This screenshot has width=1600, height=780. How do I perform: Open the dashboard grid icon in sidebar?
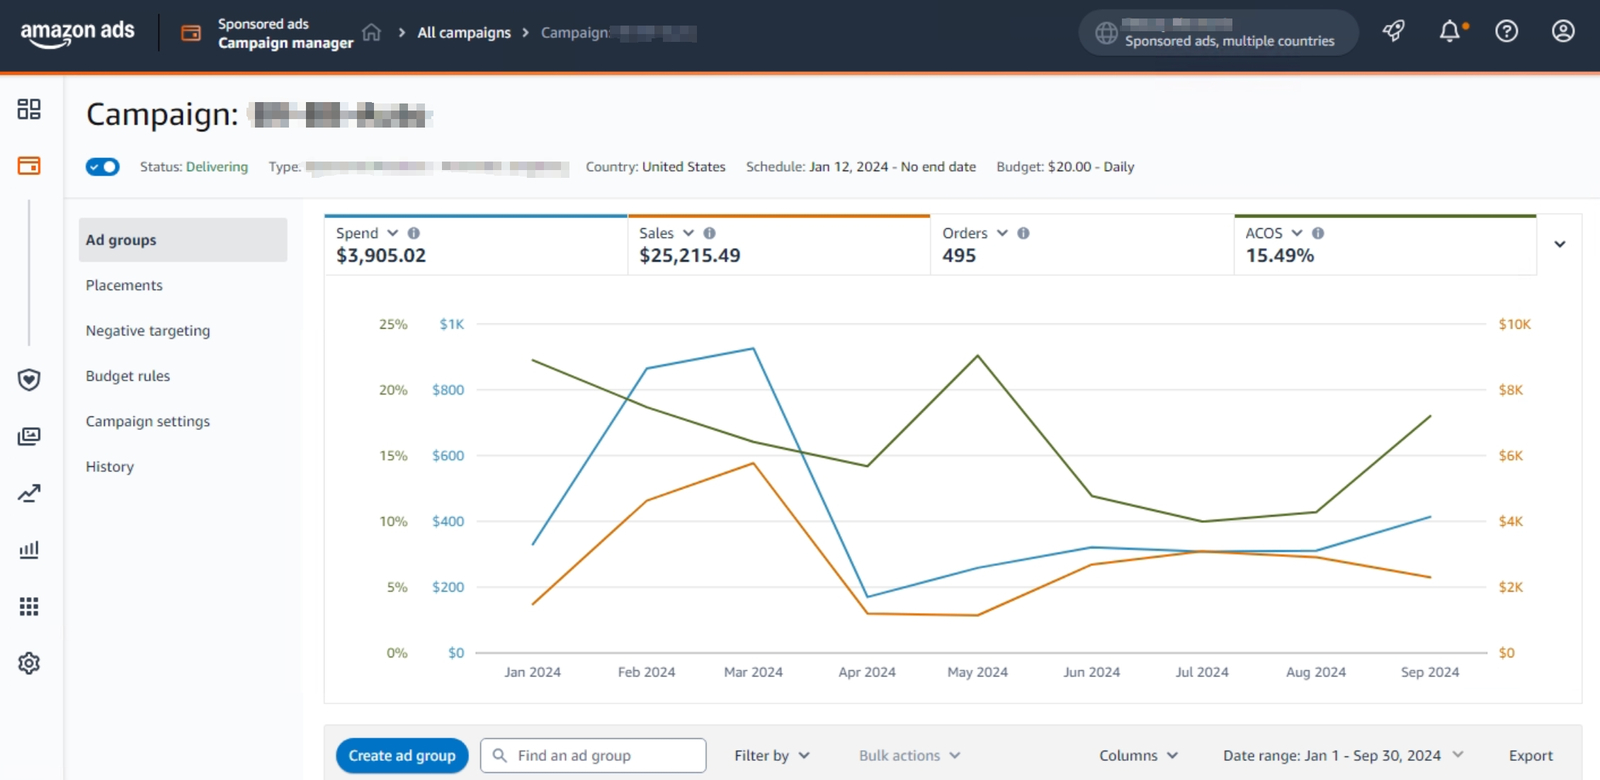click(29, 109)
